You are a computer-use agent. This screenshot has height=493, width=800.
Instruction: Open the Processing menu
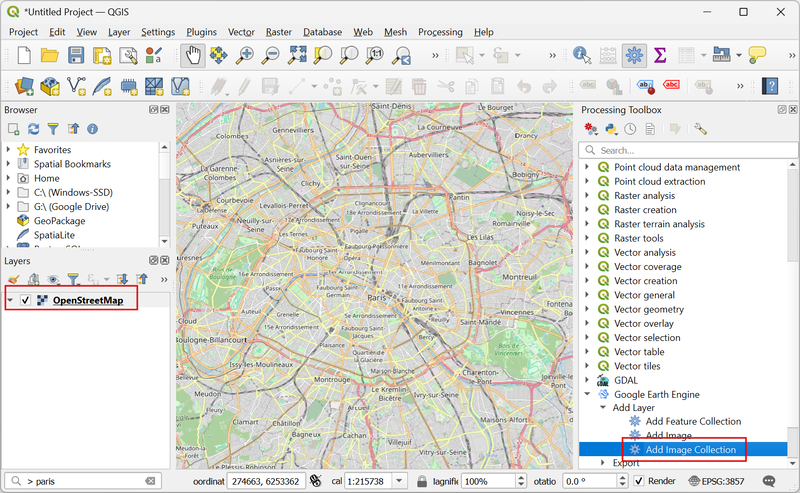pyautogui.click(x=440, y=32)
